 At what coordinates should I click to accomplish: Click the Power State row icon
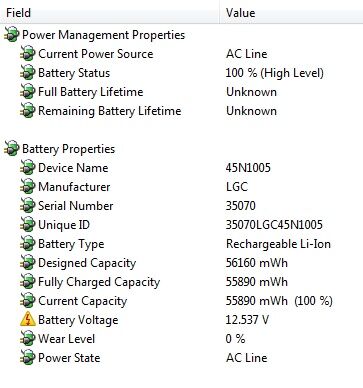click(x=28, y=357)
